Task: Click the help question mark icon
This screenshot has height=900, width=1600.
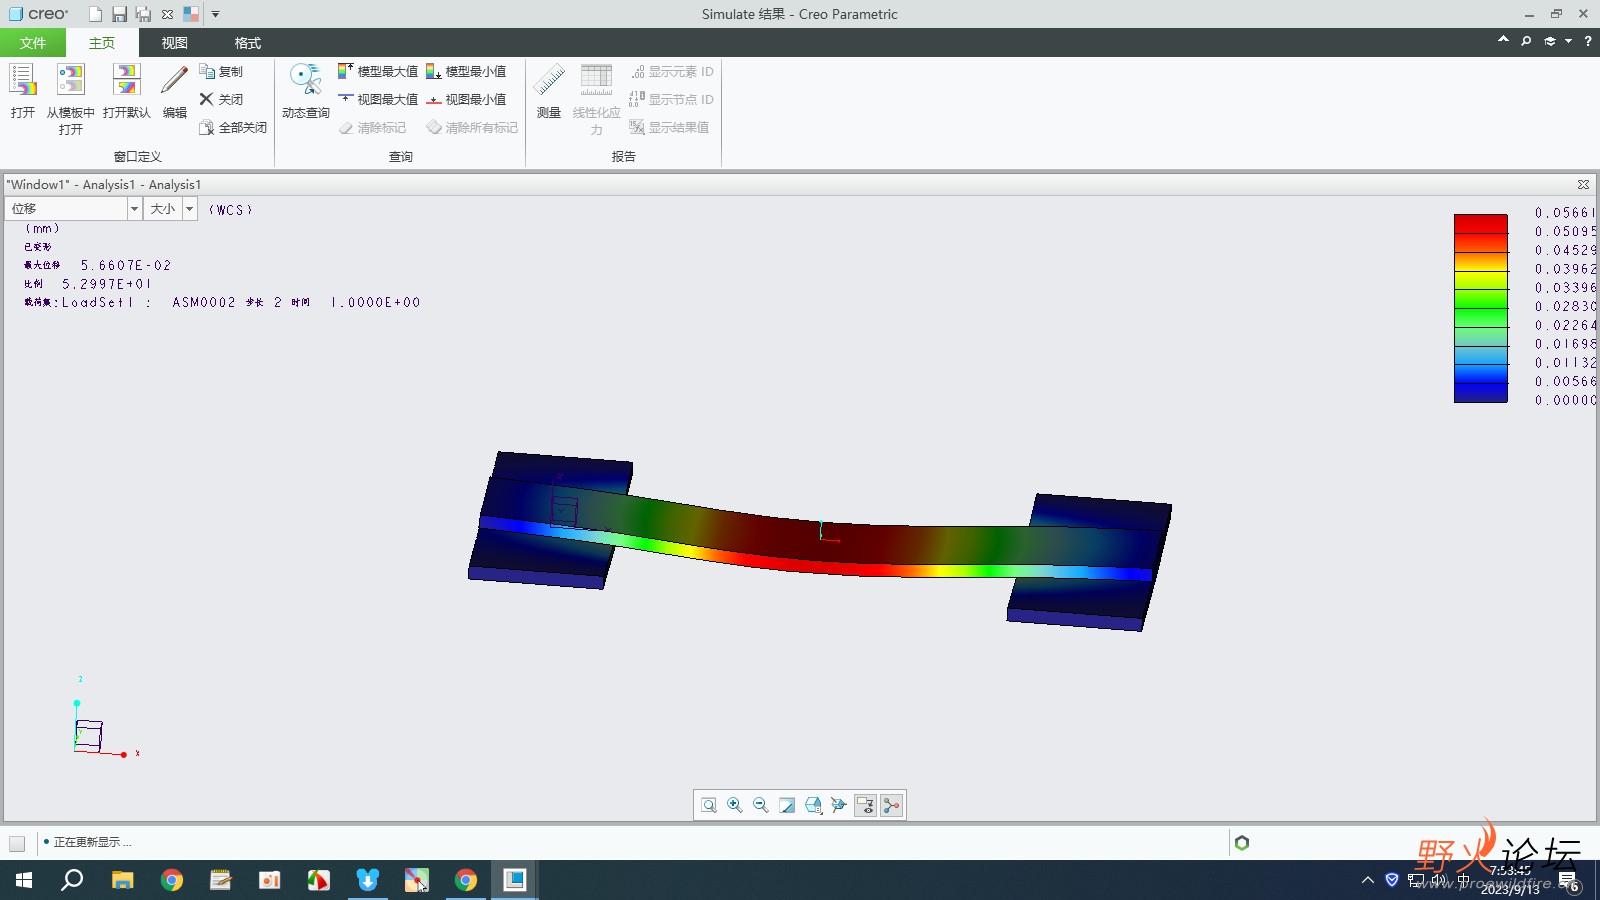Action: click(x=1588, y=41)
